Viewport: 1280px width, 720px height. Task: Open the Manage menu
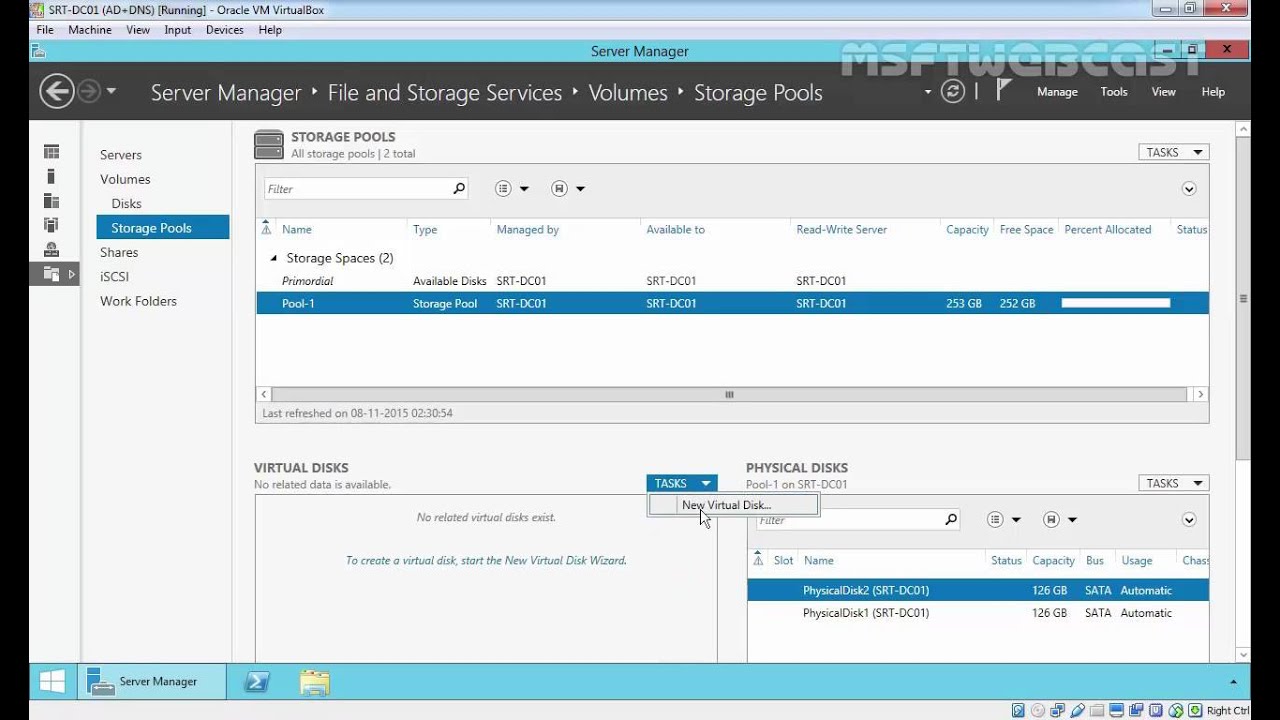(x=1057, y=92)
